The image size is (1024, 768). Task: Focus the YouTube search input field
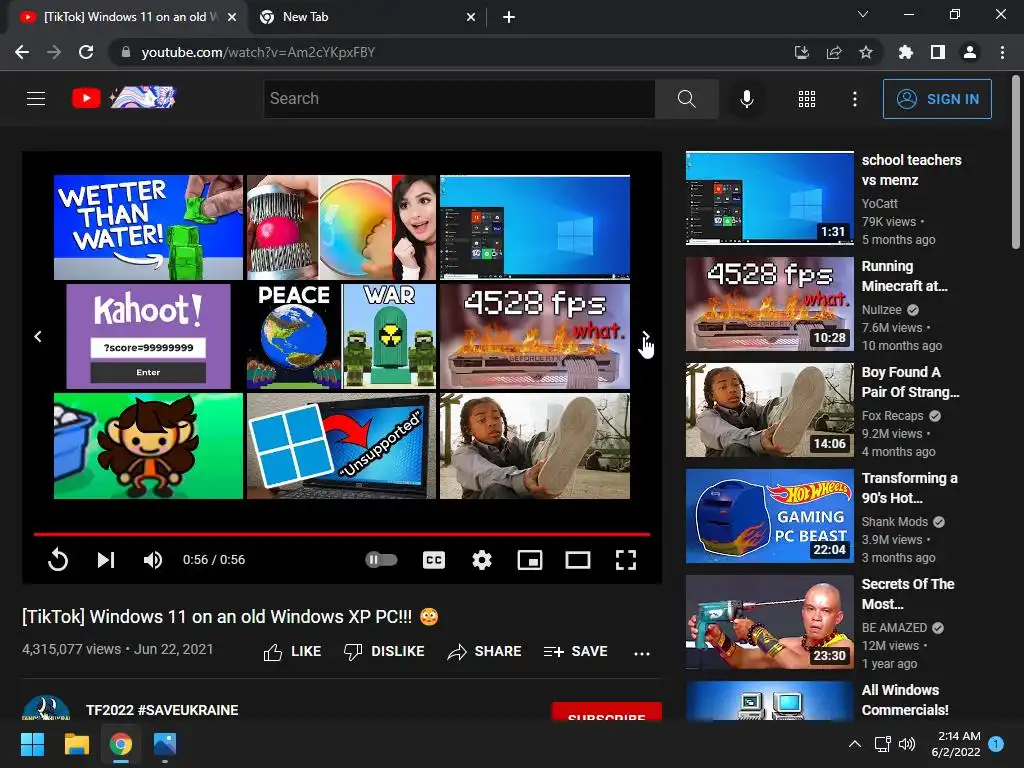pos(459,99)
